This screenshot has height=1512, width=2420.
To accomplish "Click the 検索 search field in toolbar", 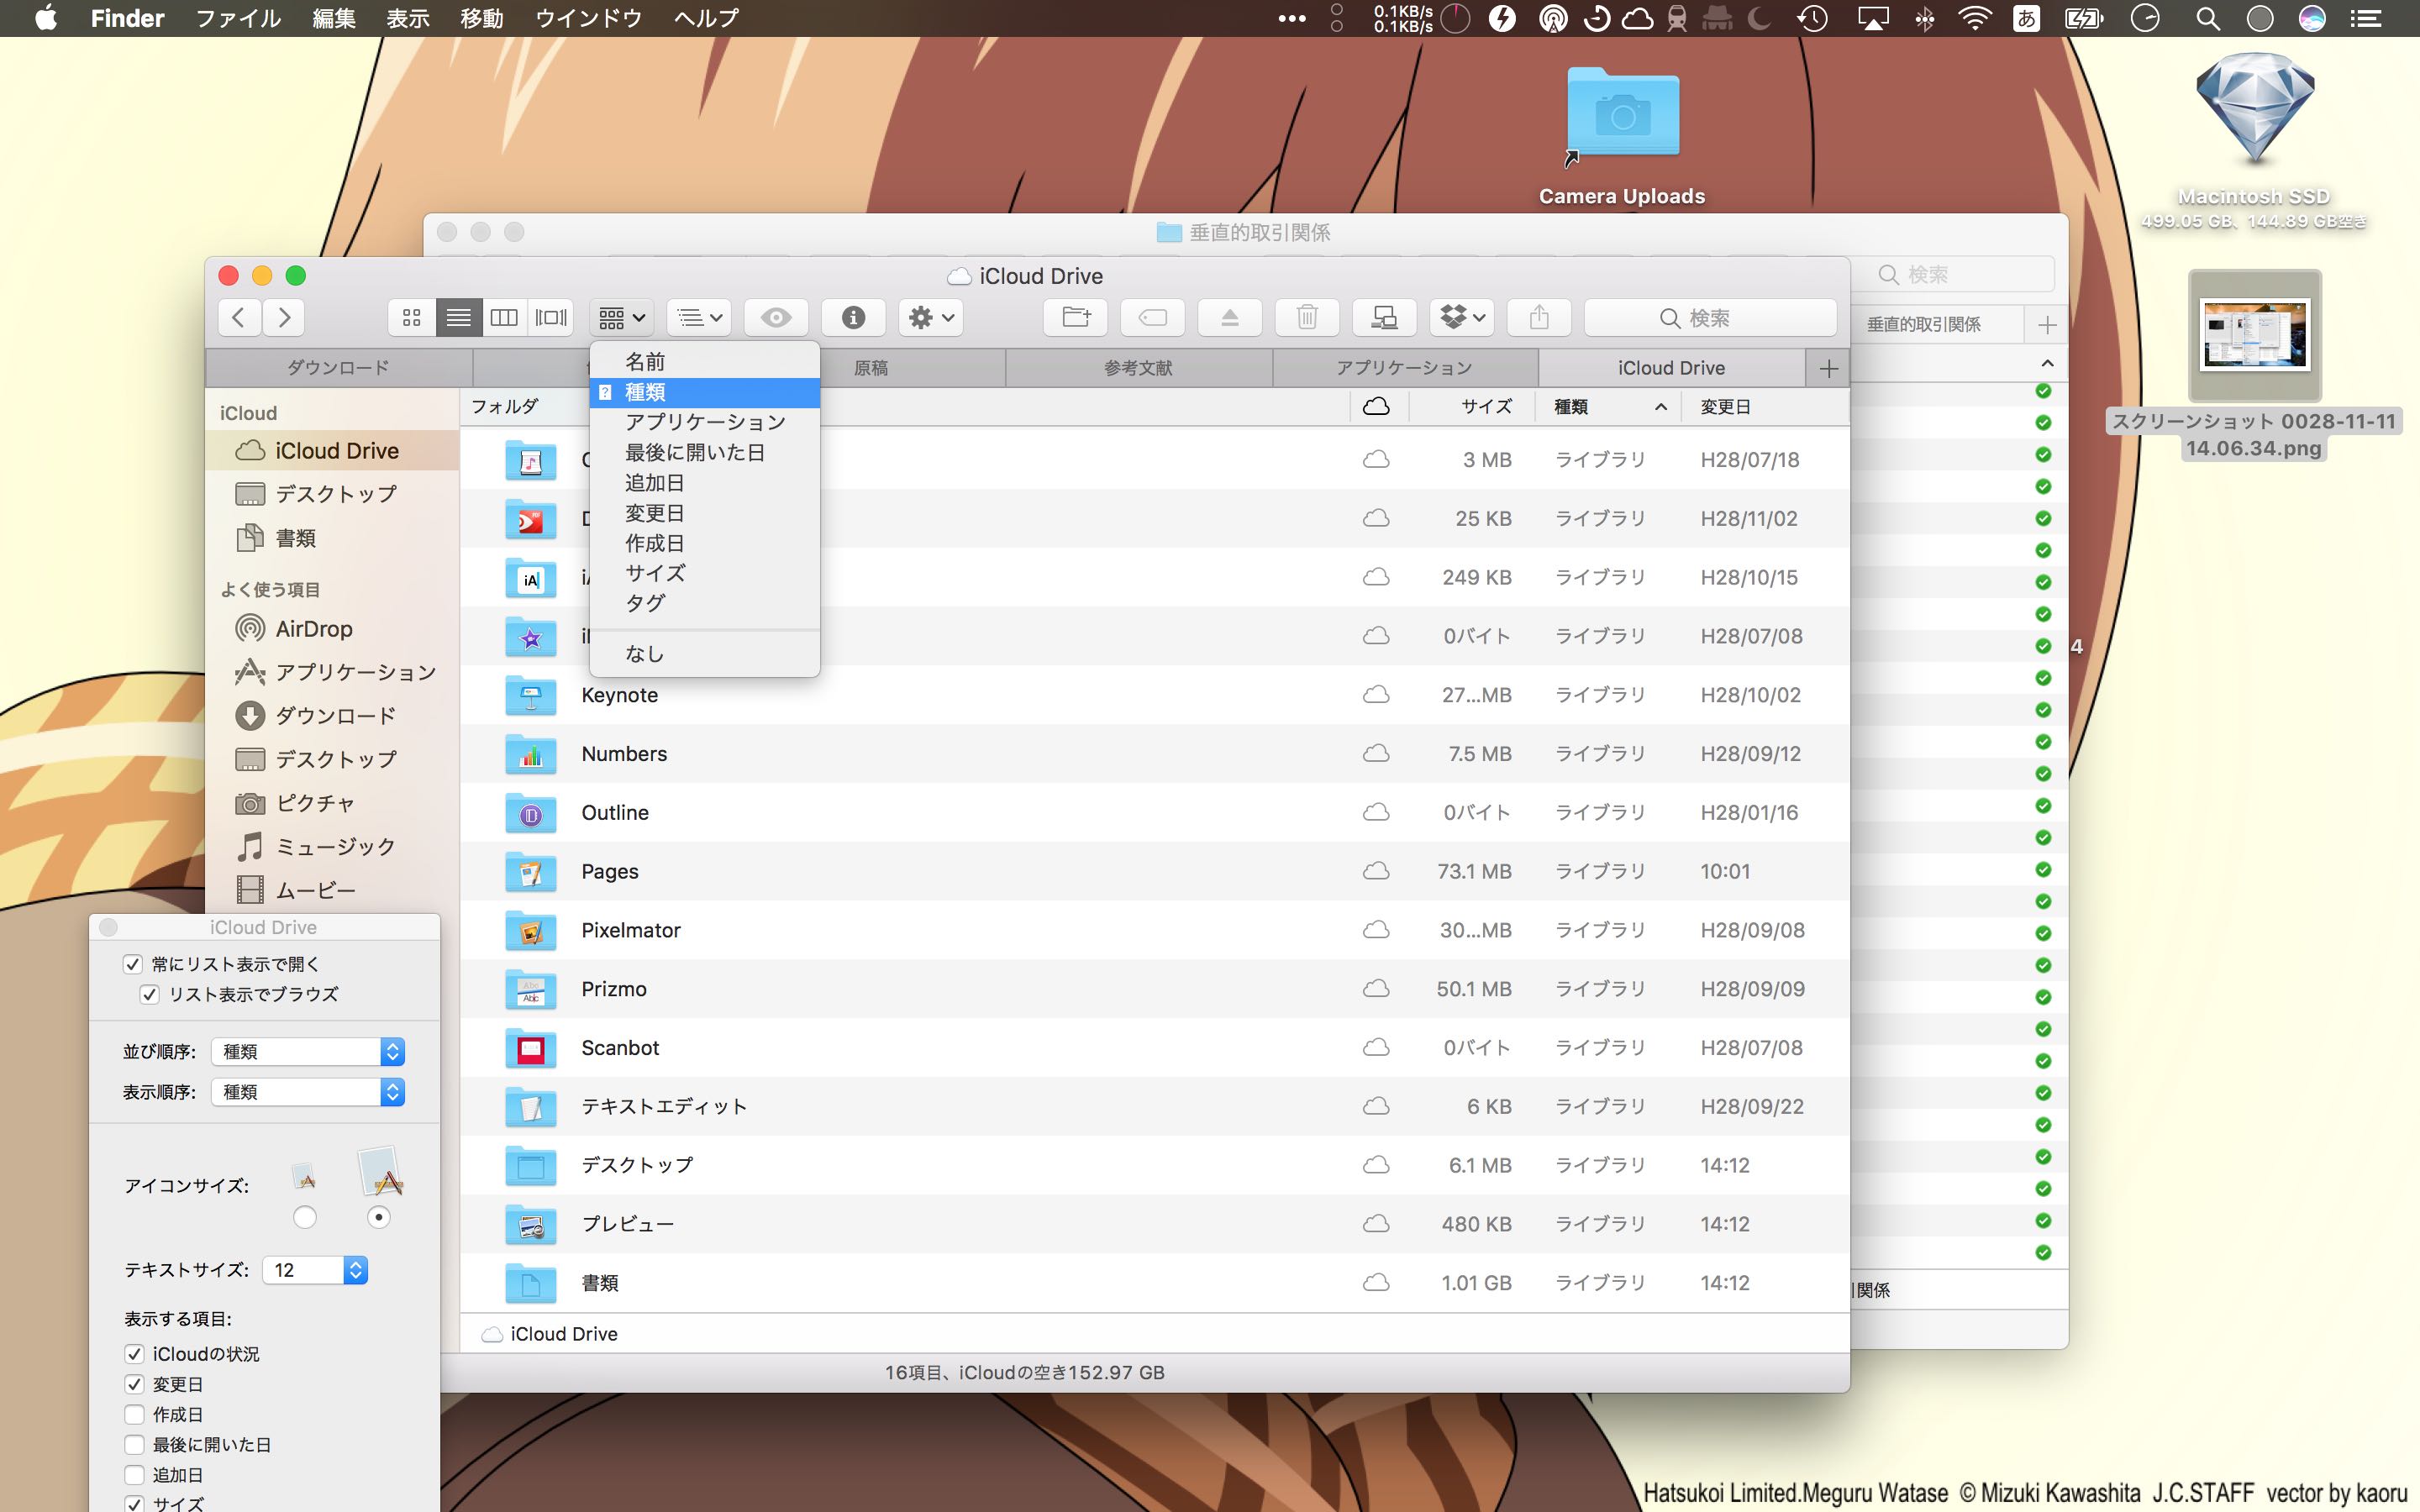I will coord(1712,317).
